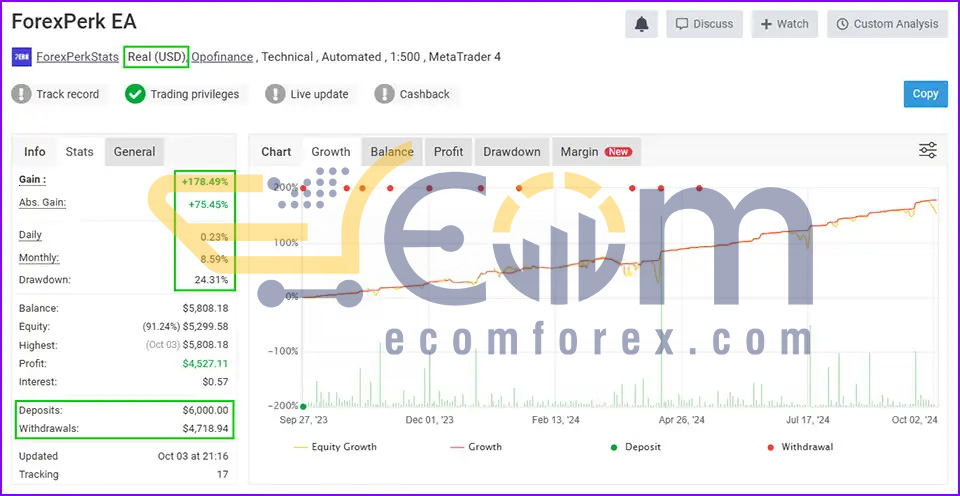Toggle Deposit legend series
This screenshot has width=960, height=496.
[637, 447]
